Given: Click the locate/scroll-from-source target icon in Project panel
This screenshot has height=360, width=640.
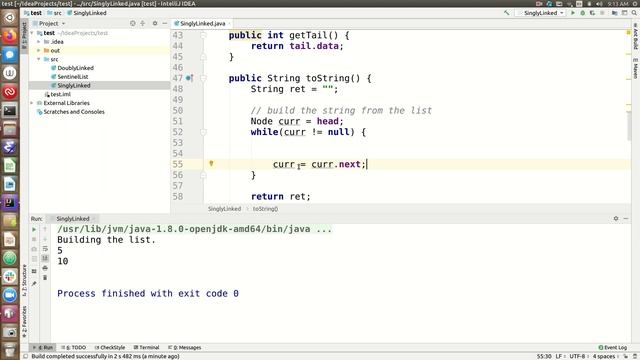Looking at the screenshot, I should tap(133, 24).
